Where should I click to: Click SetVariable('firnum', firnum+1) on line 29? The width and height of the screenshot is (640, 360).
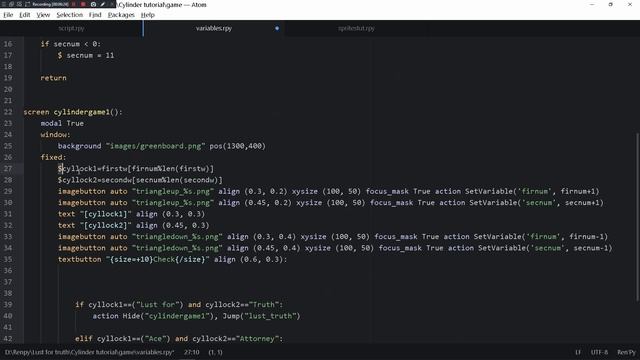[x=532, y=191]
